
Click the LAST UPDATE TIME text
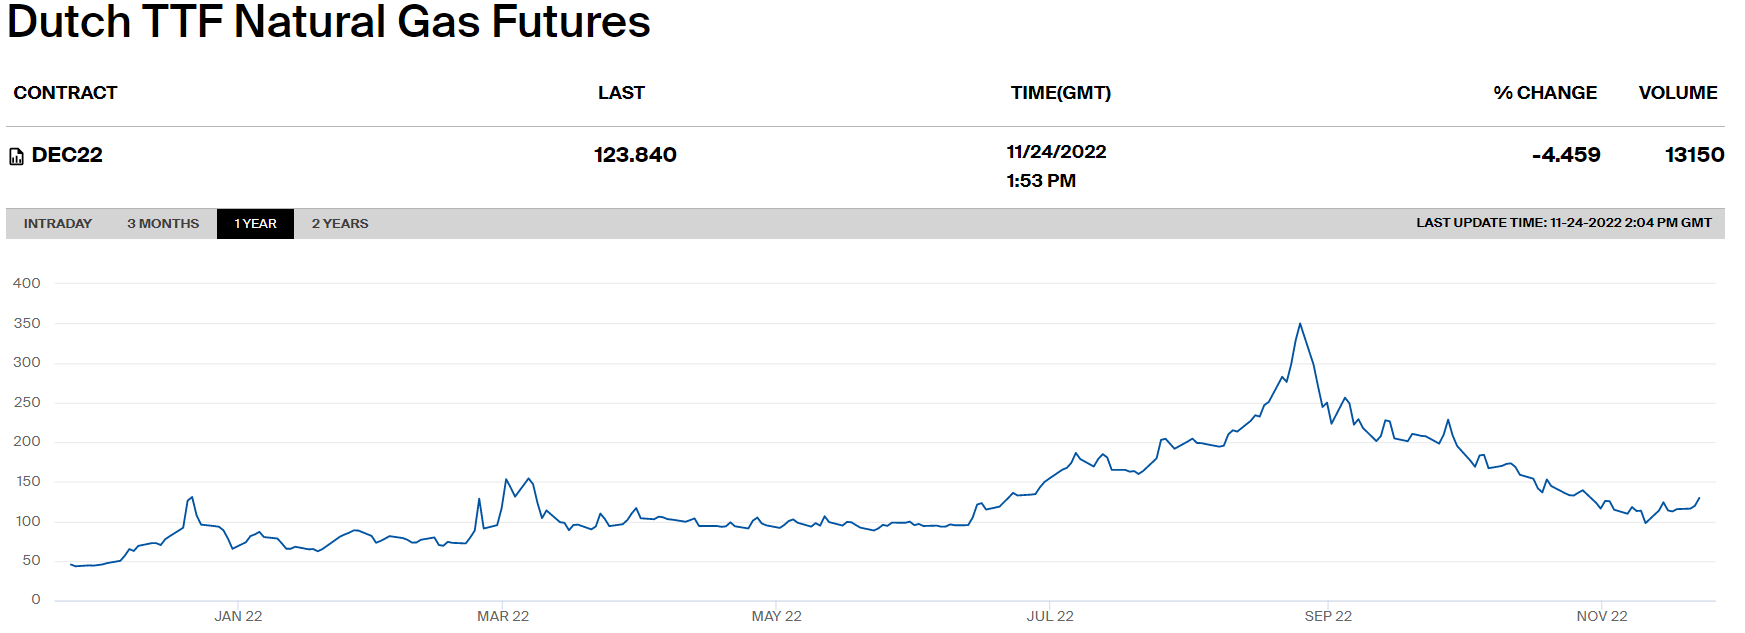(x=1563, y=223)
